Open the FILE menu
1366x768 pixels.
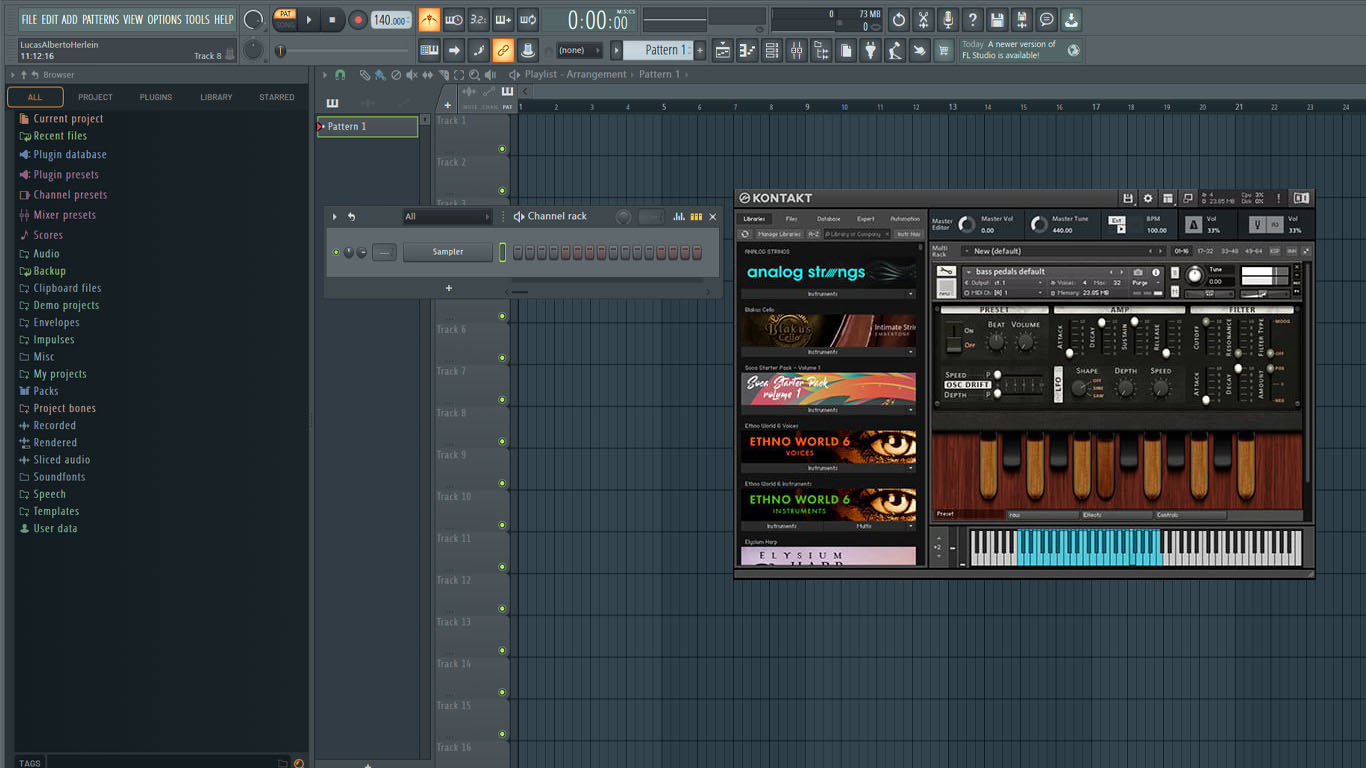click(x=29, y=19)
